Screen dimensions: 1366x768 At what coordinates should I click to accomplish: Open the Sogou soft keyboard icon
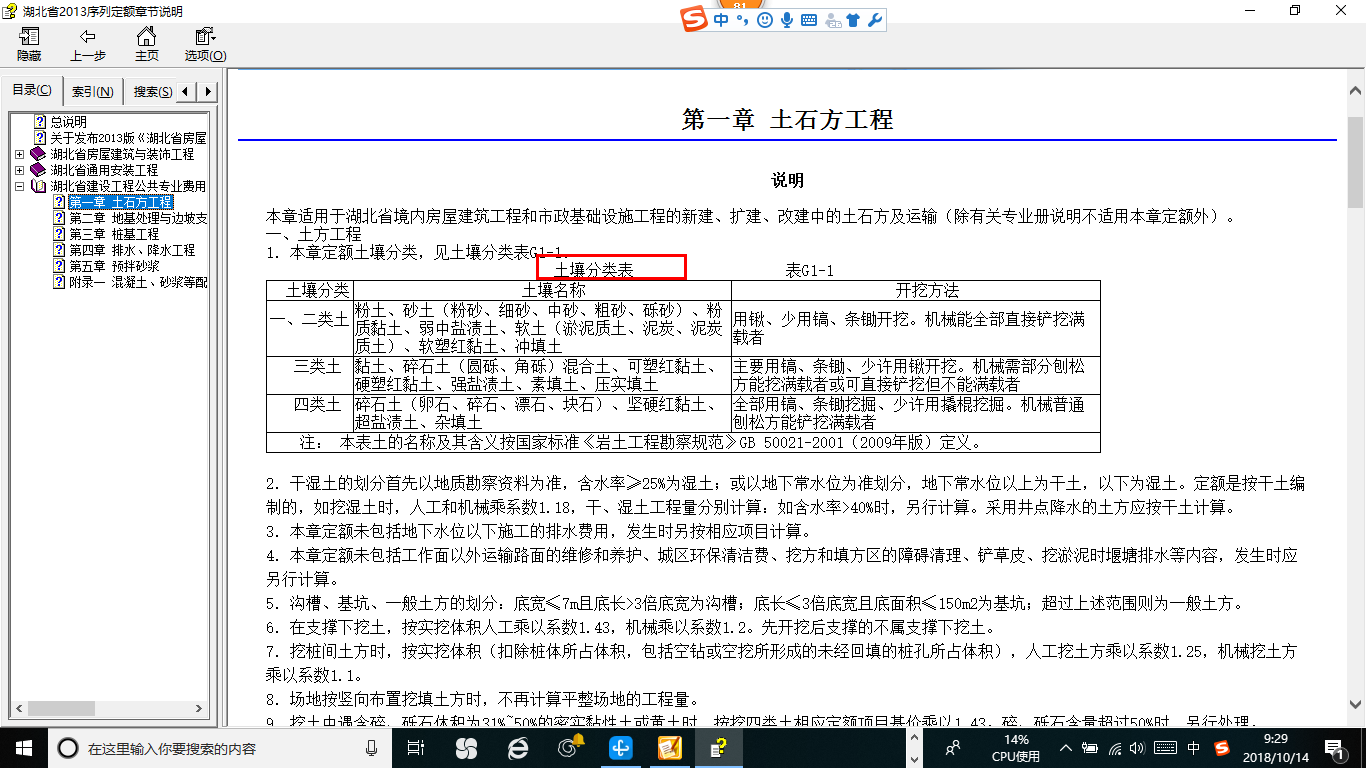pos(808,20)
